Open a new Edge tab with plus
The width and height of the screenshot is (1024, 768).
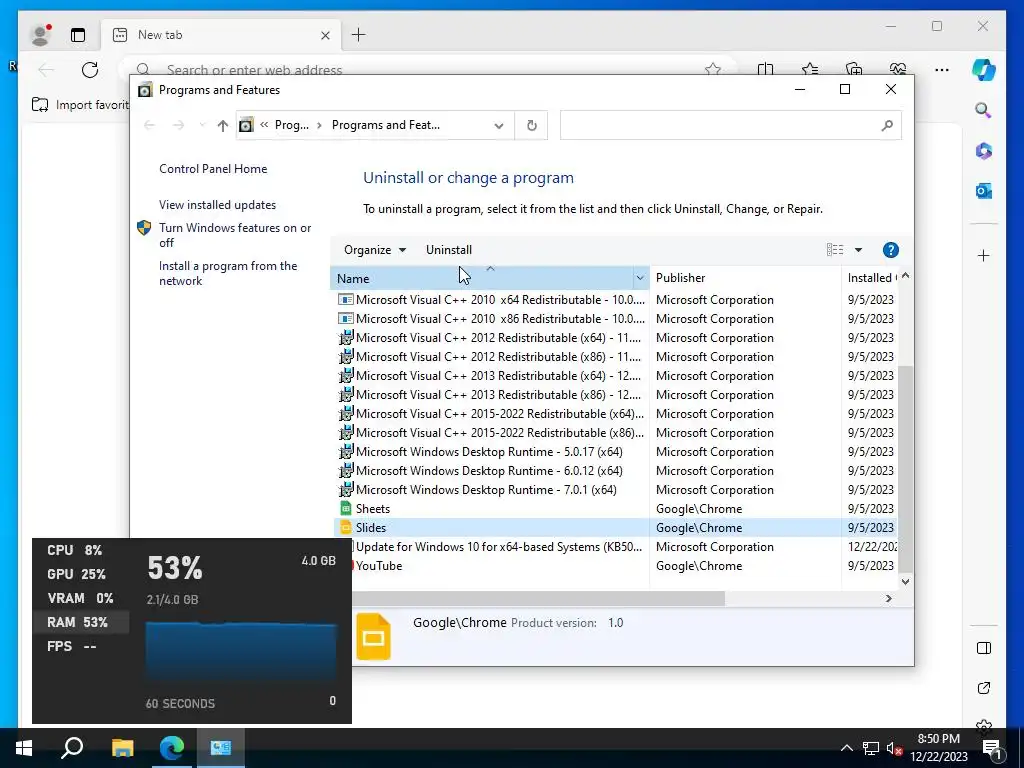point(359,35)
